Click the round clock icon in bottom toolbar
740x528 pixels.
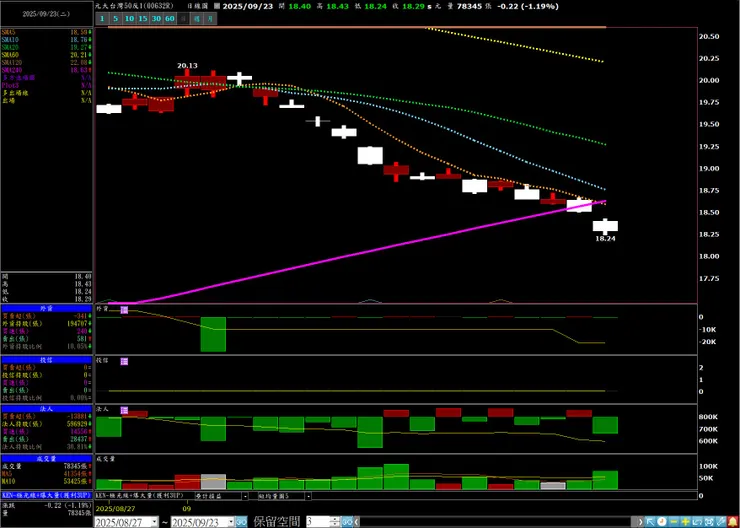(x=662, y=521)
